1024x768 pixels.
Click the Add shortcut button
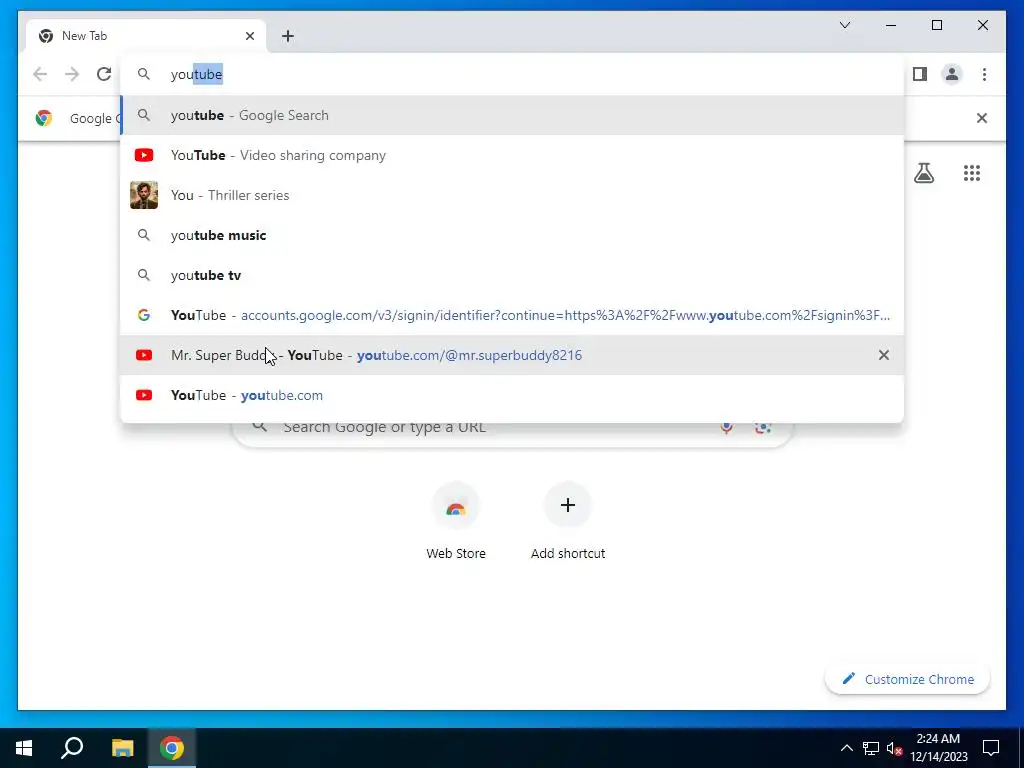(568, 521)
